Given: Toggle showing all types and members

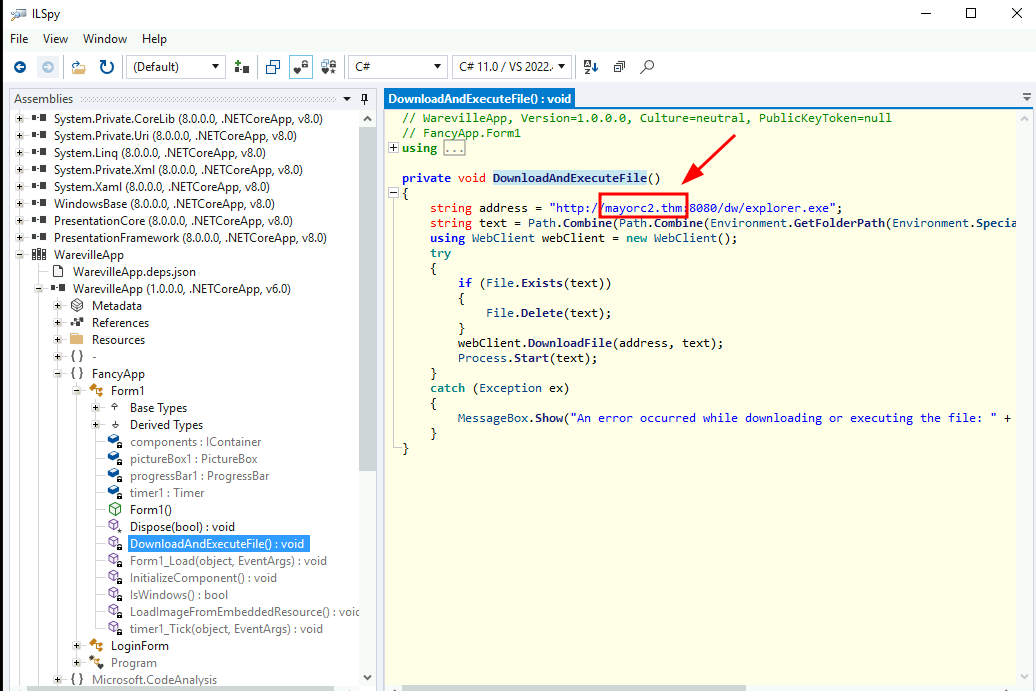Looking at the screenshot, I should click(x=328, y=67).
